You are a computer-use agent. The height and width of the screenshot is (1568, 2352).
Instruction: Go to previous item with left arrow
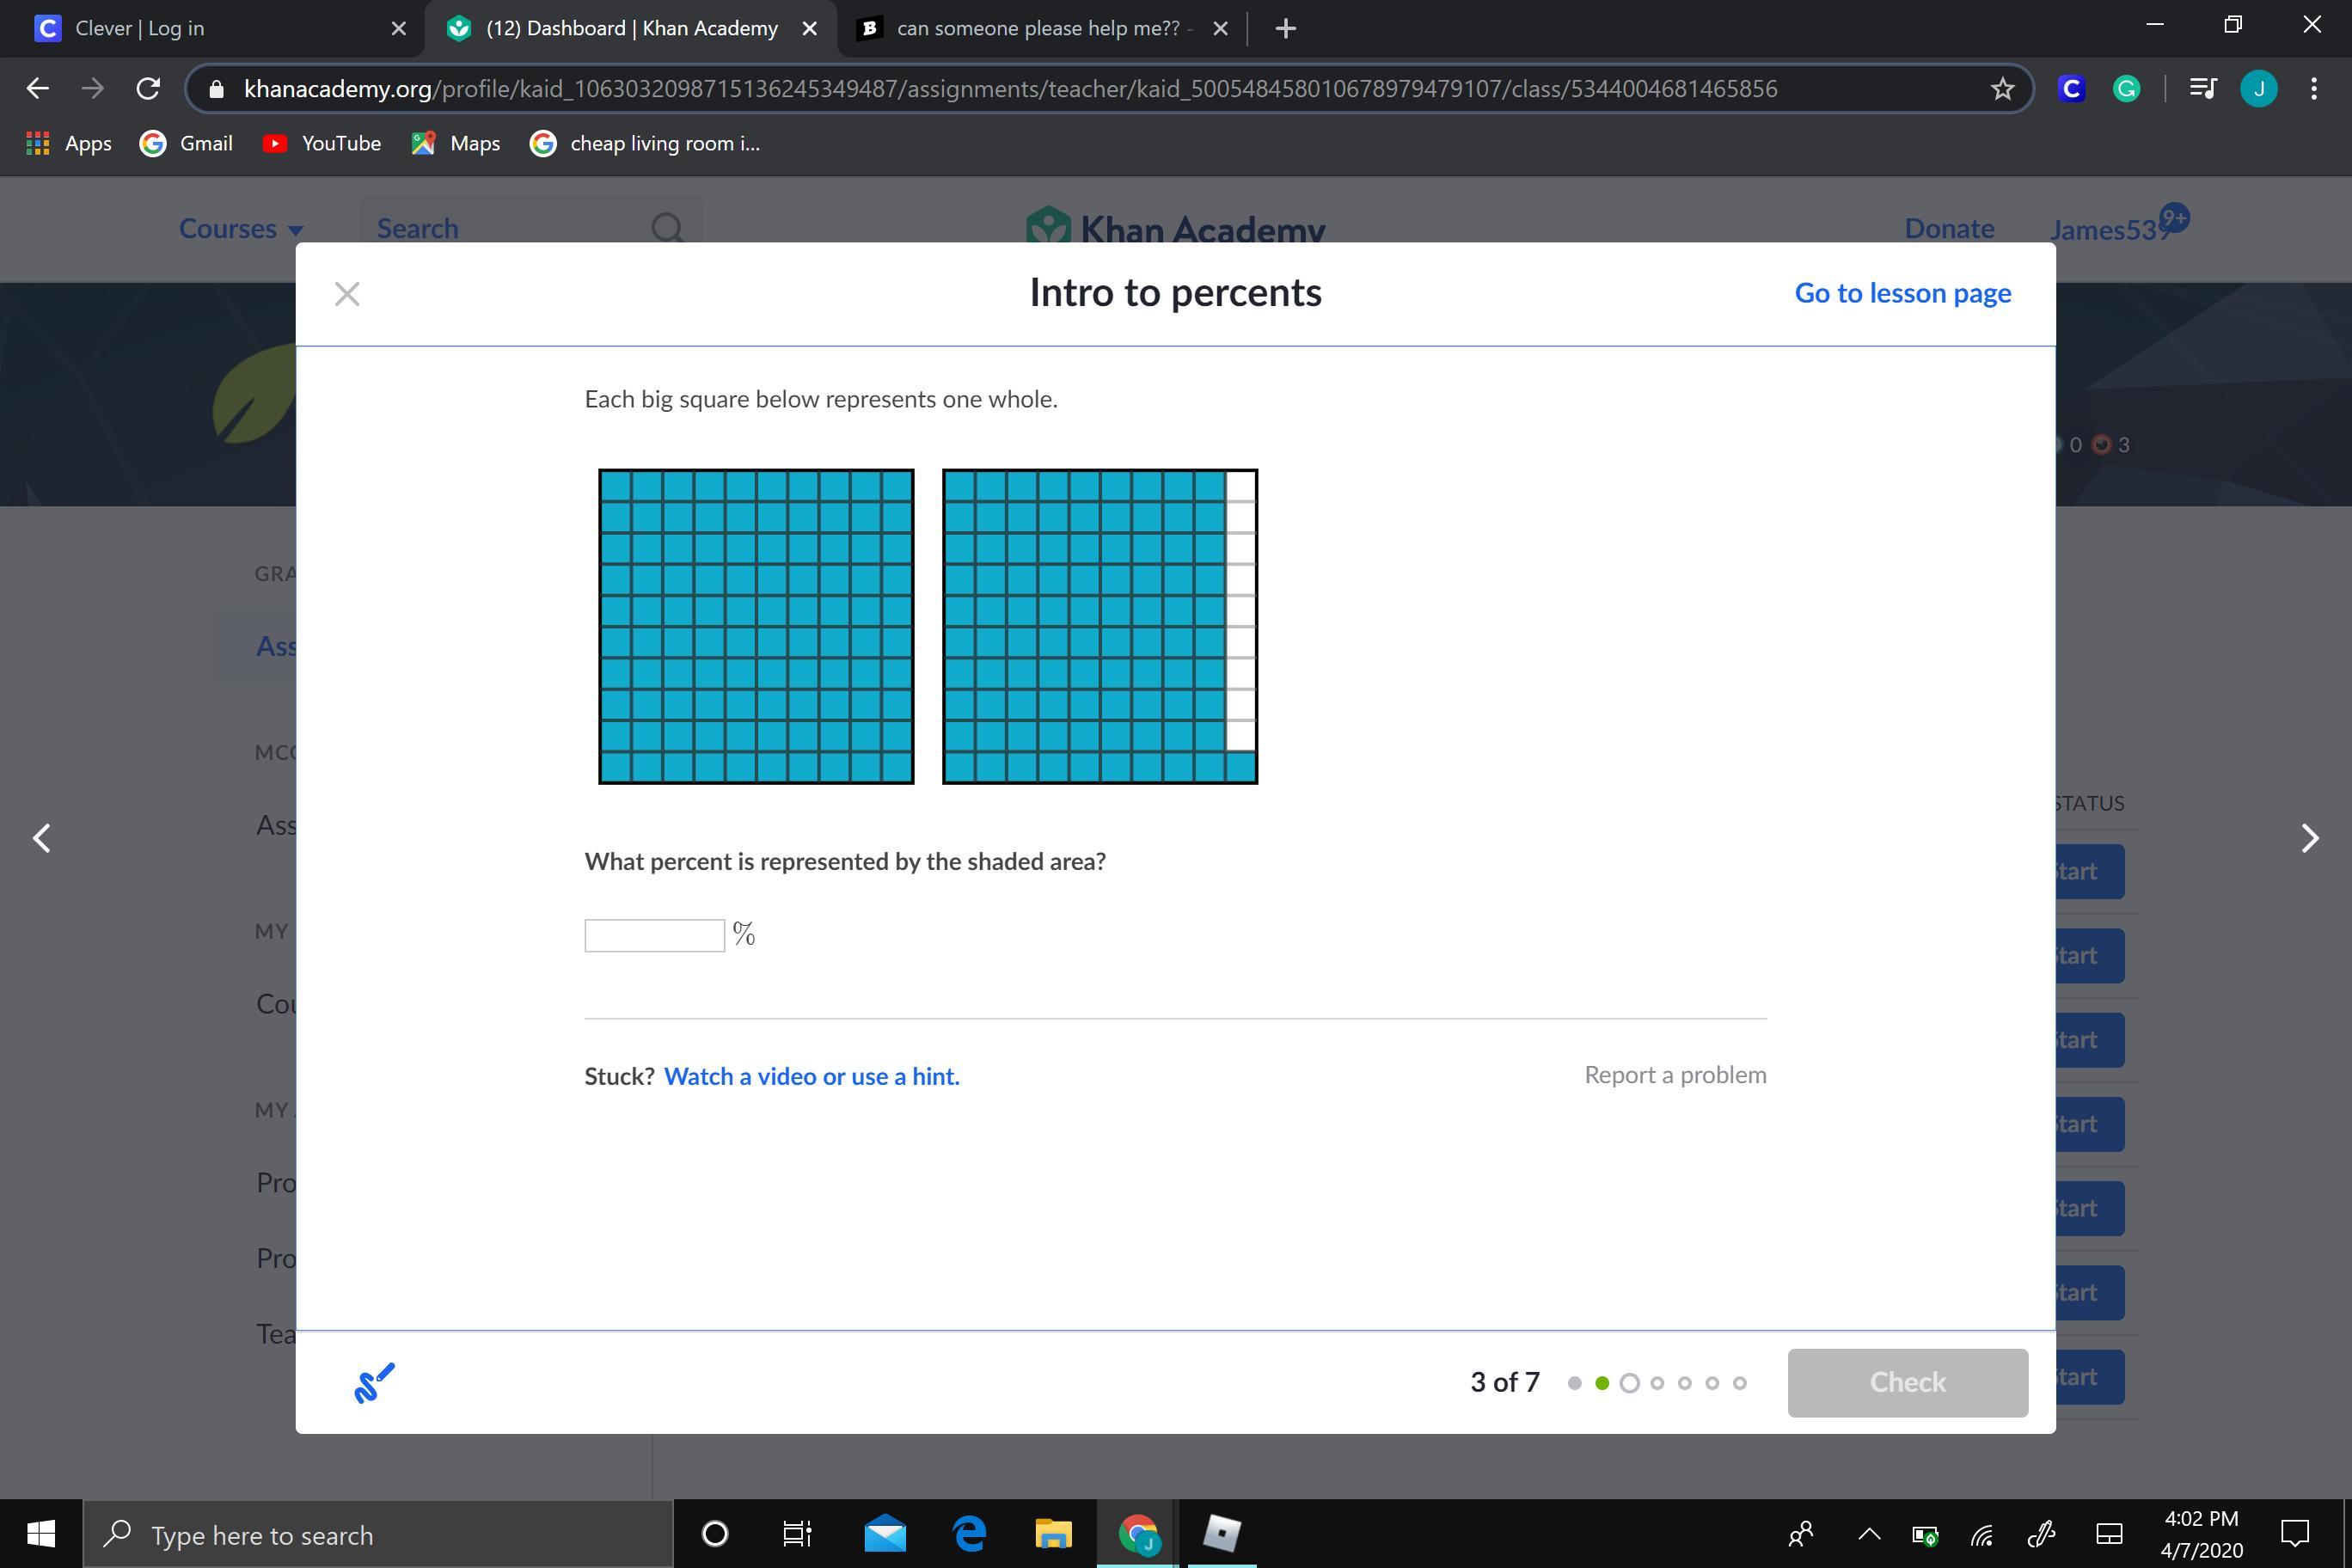pos(42,838)
